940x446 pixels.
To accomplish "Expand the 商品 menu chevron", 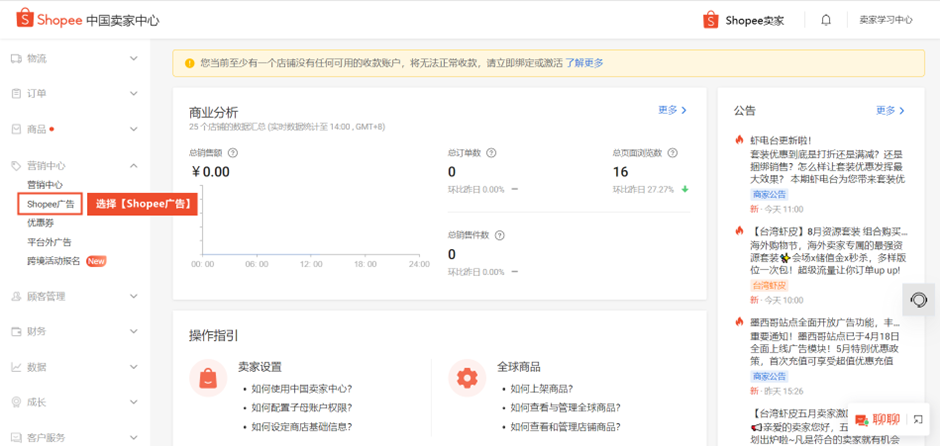I will (134, 129).
